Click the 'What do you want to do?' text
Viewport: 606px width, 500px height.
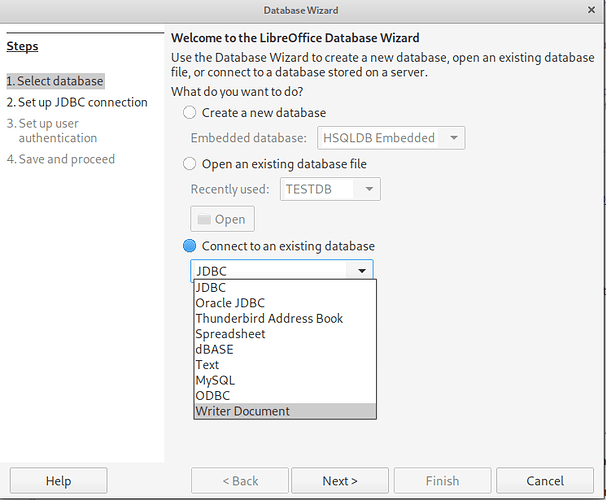[x=237, y=92]
